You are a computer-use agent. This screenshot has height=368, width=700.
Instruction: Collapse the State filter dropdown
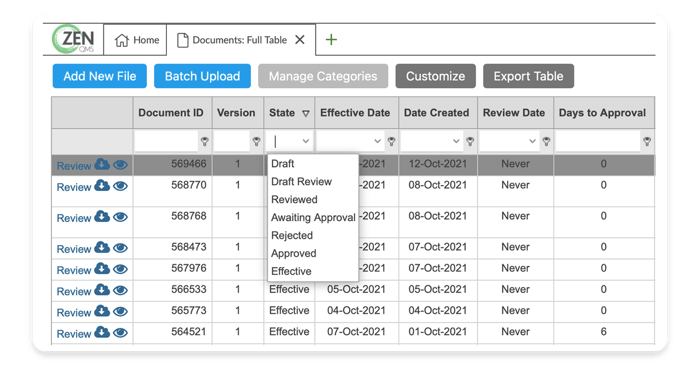tap(306, 142)
